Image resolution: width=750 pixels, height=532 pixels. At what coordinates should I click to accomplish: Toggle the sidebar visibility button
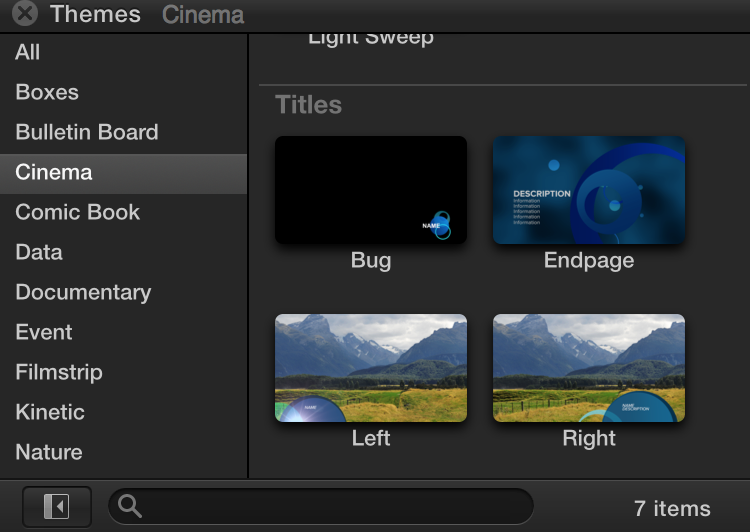click(56, 507)
